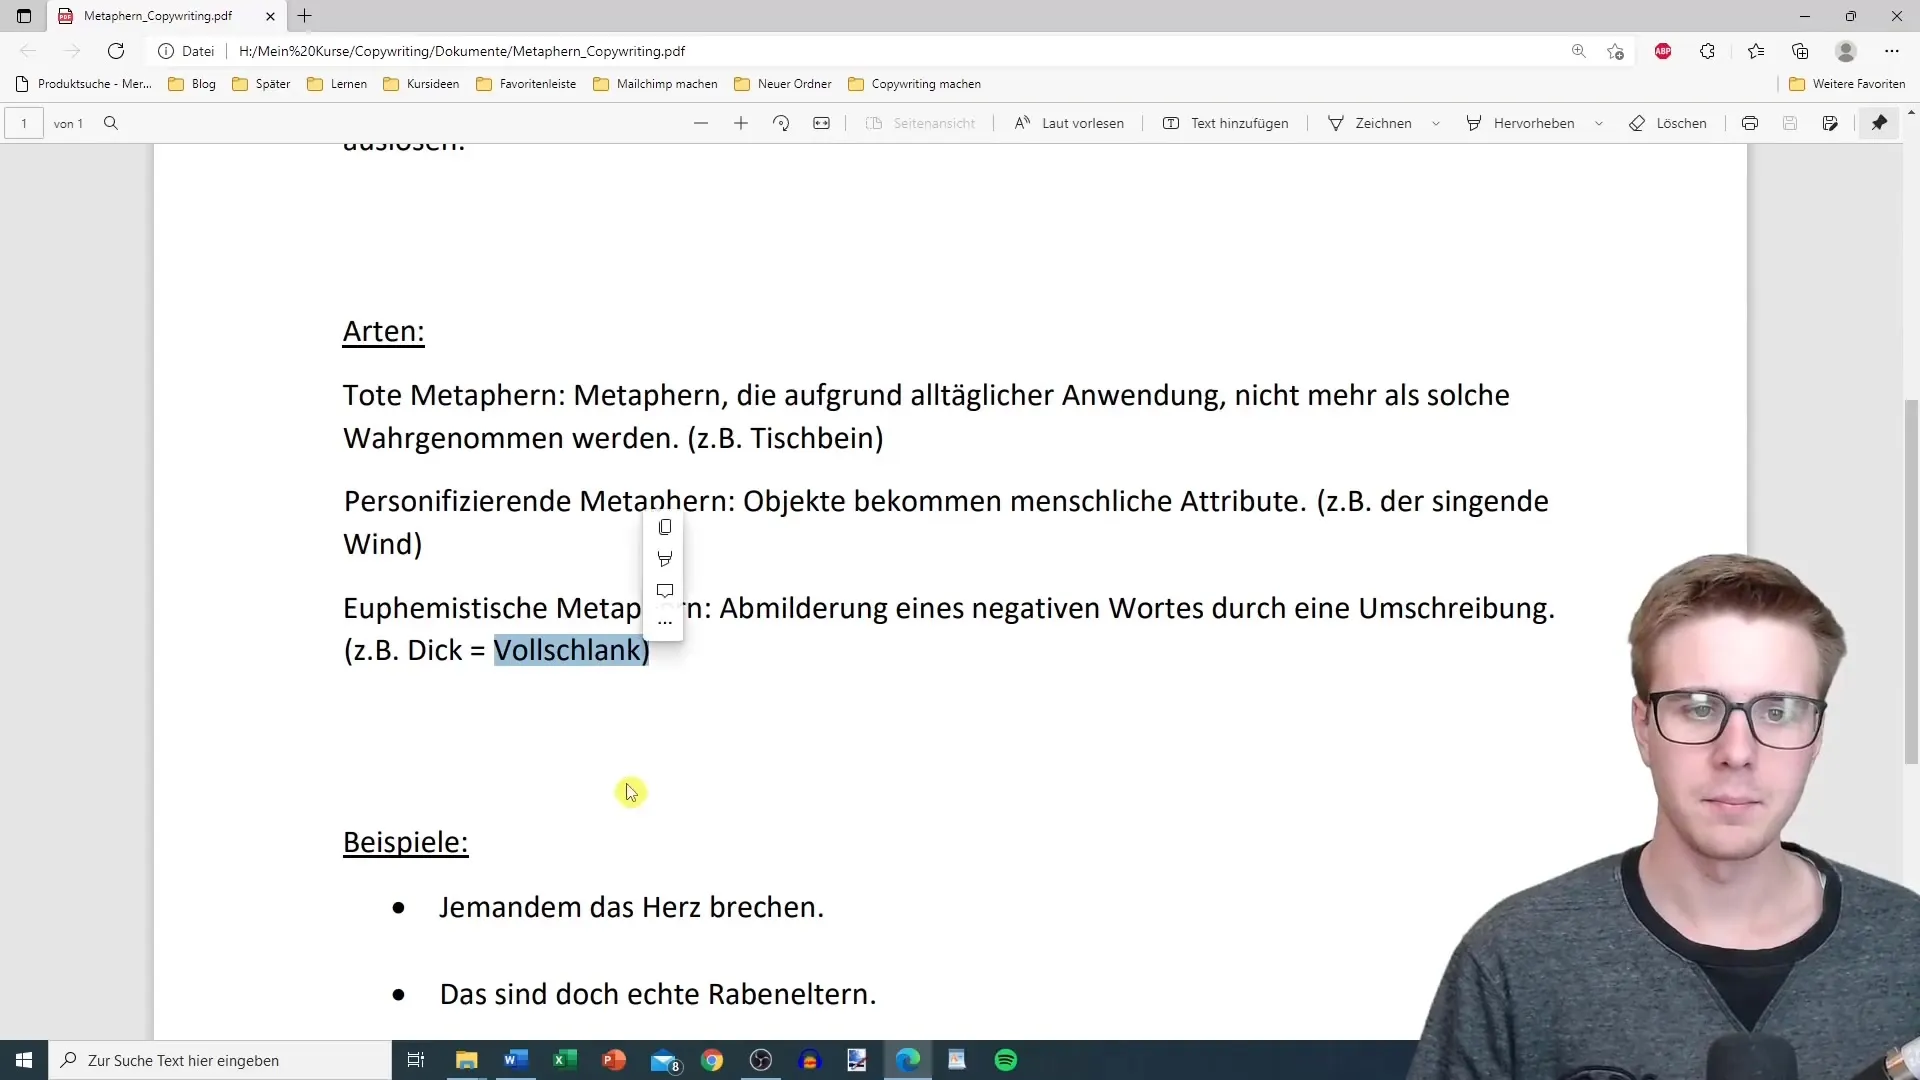Viewport: 1920px width, 1080px height.
Task: Open the tab actions menu icon
Action: [x=24, y=16]
